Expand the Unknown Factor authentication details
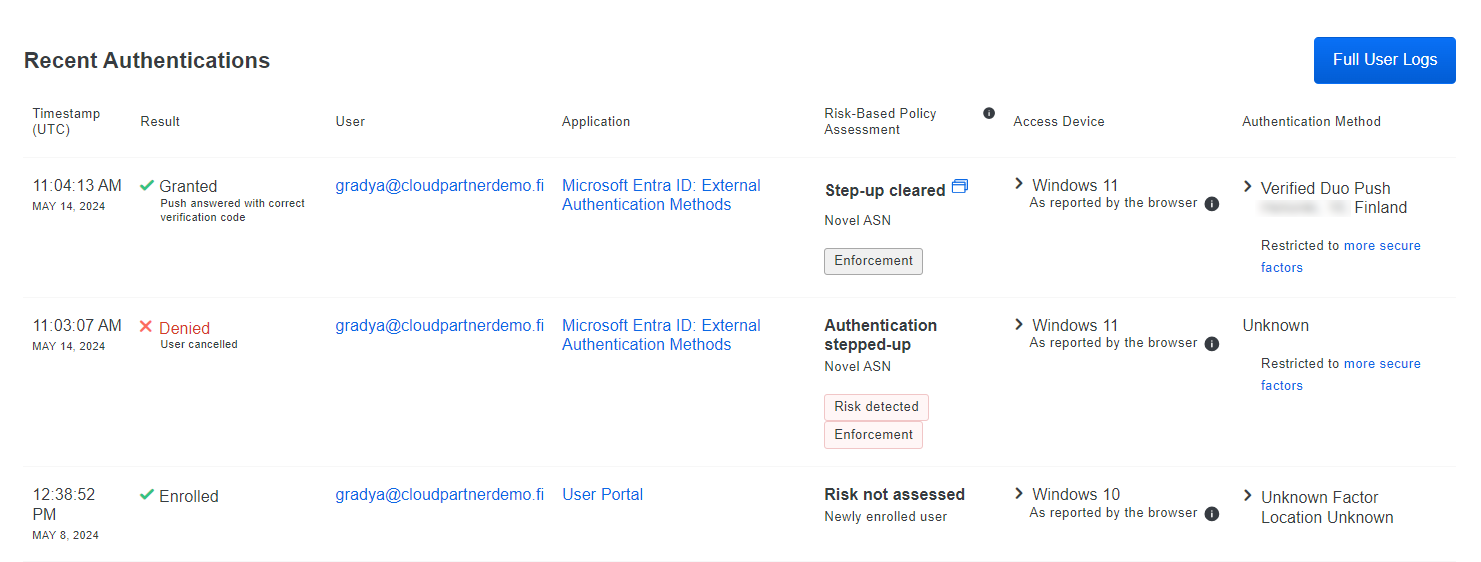Viewport: 1481px width, 562px height. (x=1248, y=496)
